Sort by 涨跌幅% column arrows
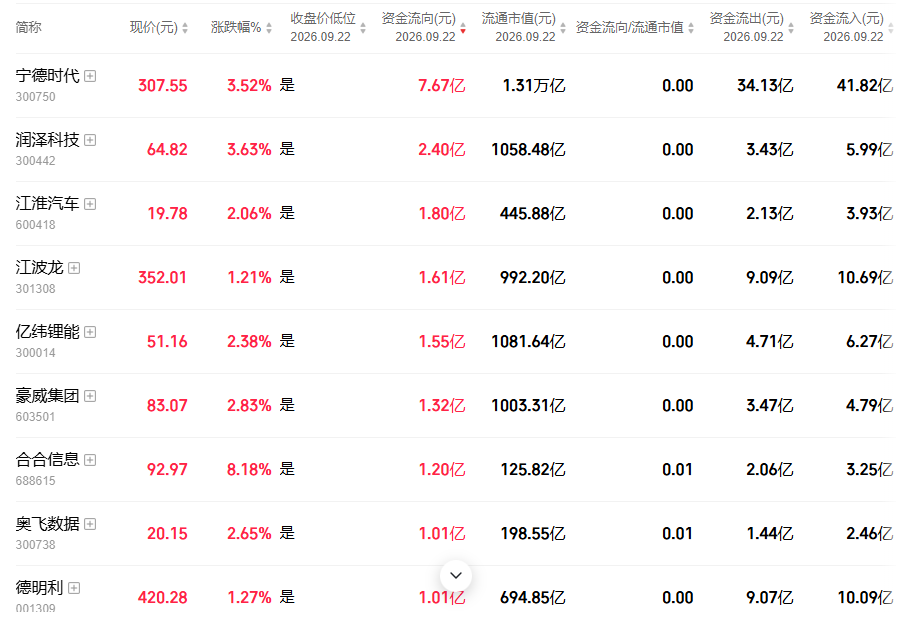The height and width of the screenshot is (619, 909). pyautogui.click(x=269, y=28)
